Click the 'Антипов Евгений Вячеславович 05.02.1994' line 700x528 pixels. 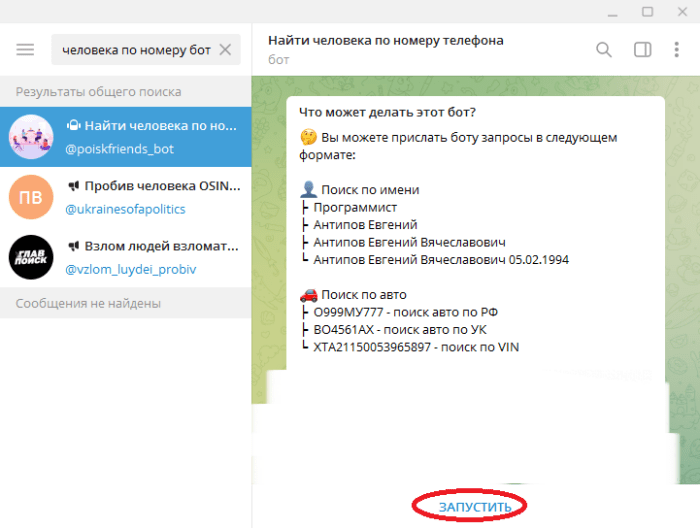441,260
